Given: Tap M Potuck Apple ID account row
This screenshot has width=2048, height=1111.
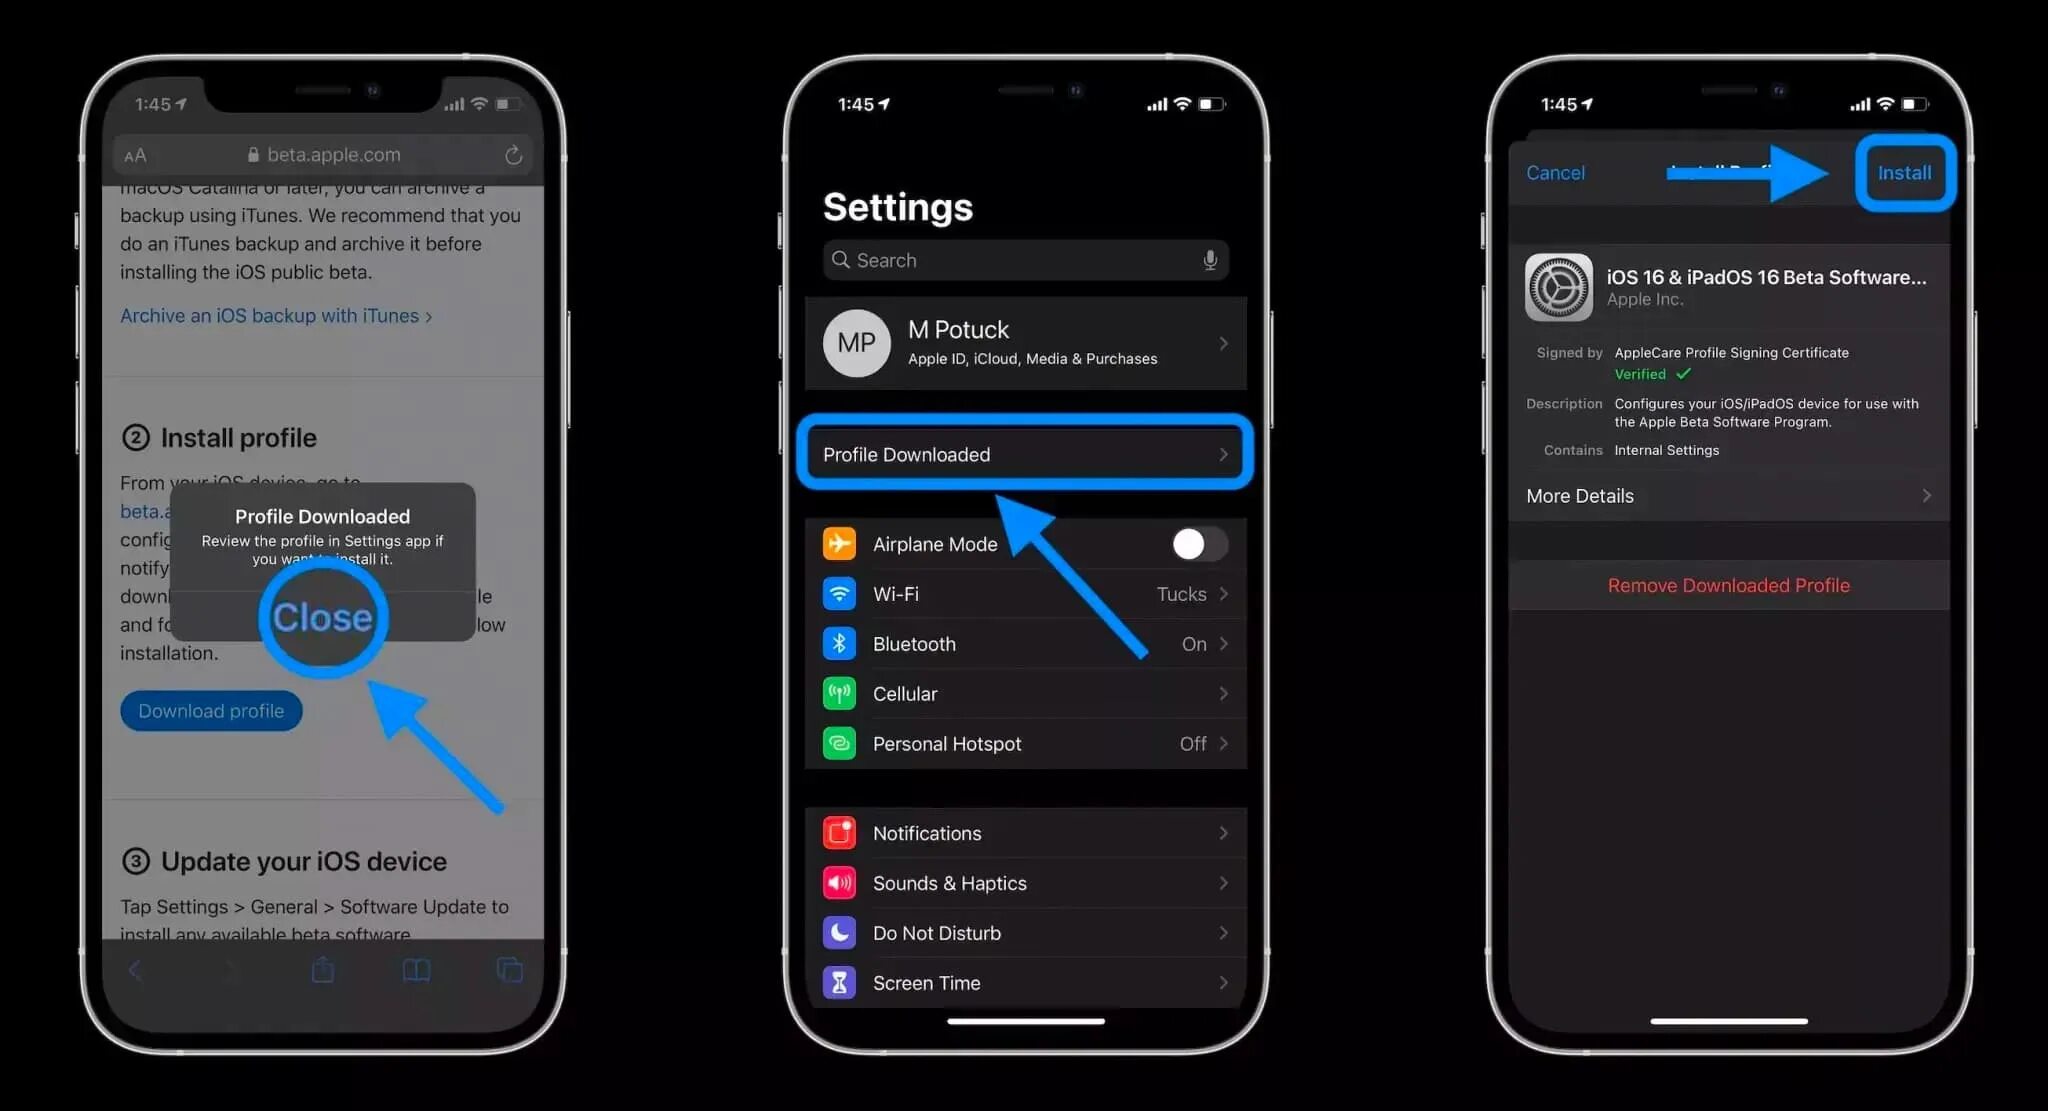Looking at the screenshot, I should click(x=1025, y=342).
